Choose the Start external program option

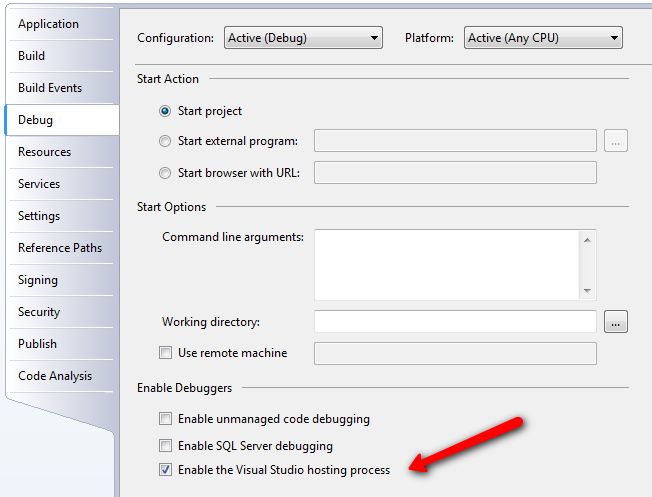(165, 141)
